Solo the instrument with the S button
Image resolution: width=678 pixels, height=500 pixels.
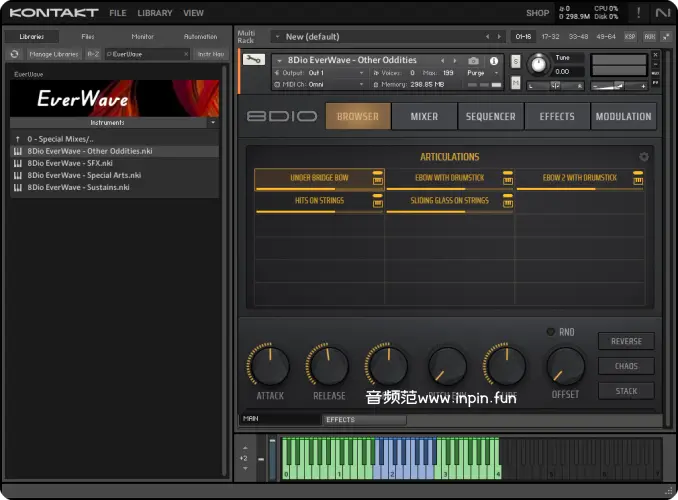click(516, 61)
